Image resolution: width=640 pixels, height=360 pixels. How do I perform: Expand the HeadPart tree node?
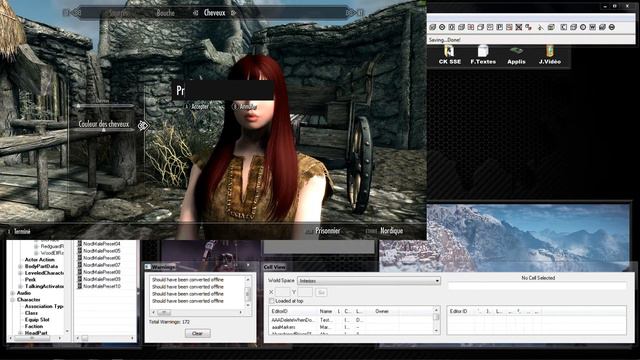point(20,333)
